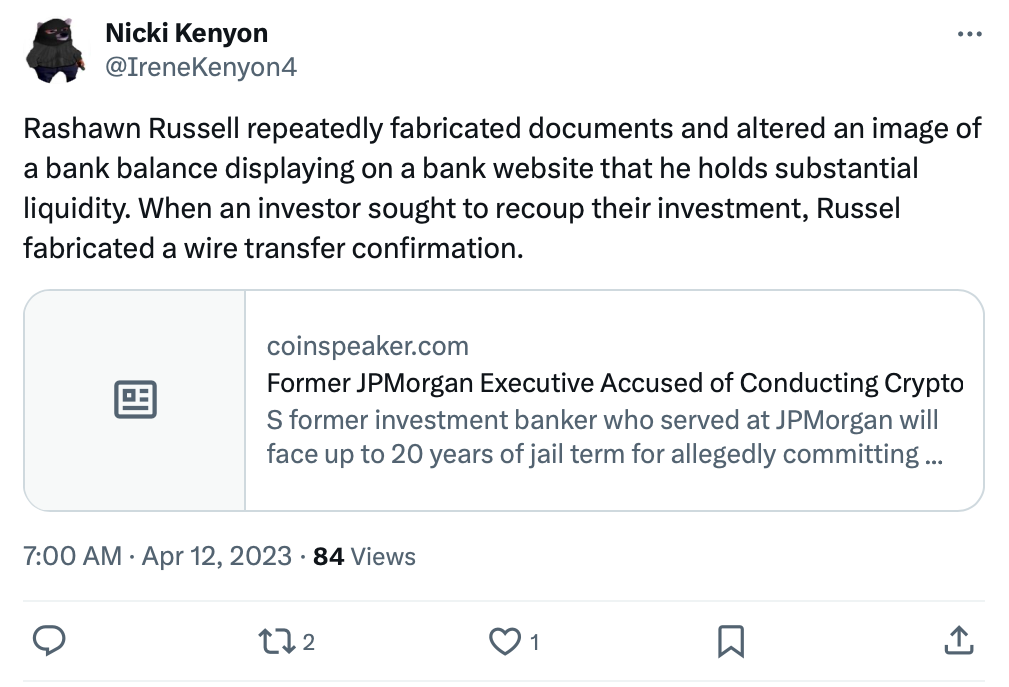Click the article placeholder icon in link card

click(x=135, y=400)
